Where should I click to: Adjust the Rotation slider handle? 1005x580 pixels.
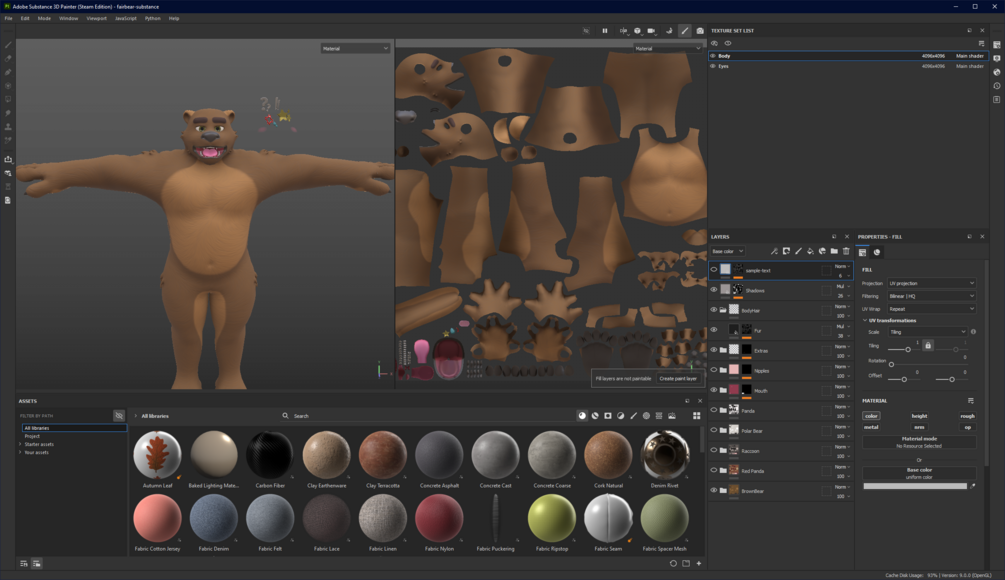[891, 365]
